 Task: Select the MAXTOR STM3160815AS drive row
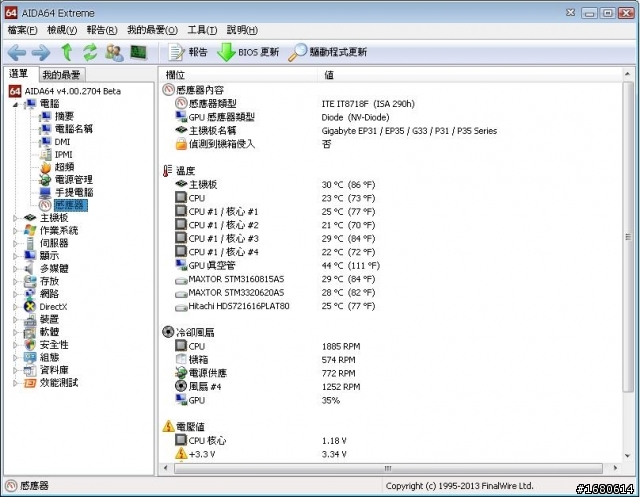[x=392, y=279]
